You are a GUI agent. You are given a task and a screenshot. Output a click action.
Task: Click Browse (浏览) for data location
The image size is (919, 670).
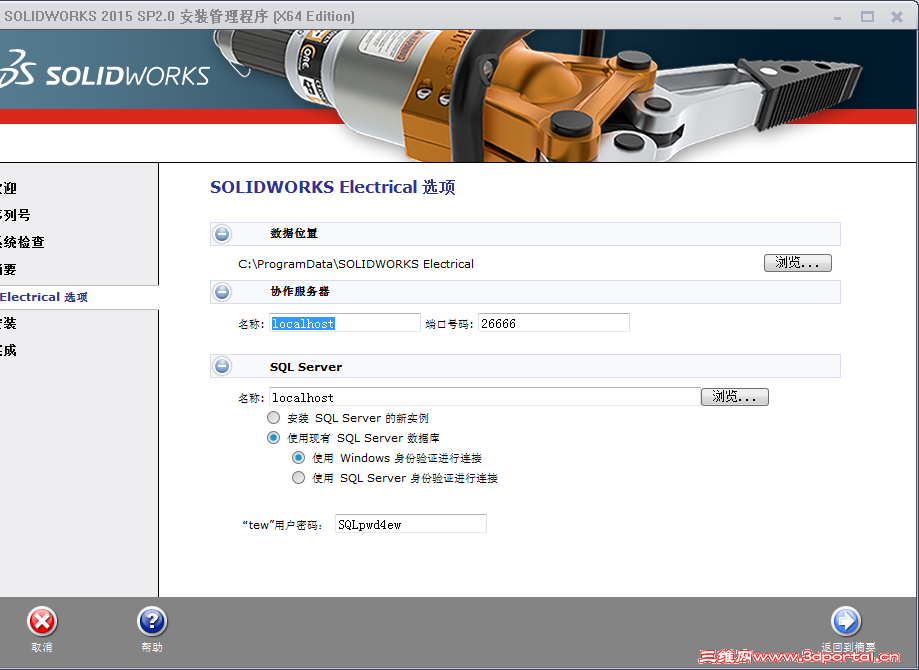[x=798, y=263]
